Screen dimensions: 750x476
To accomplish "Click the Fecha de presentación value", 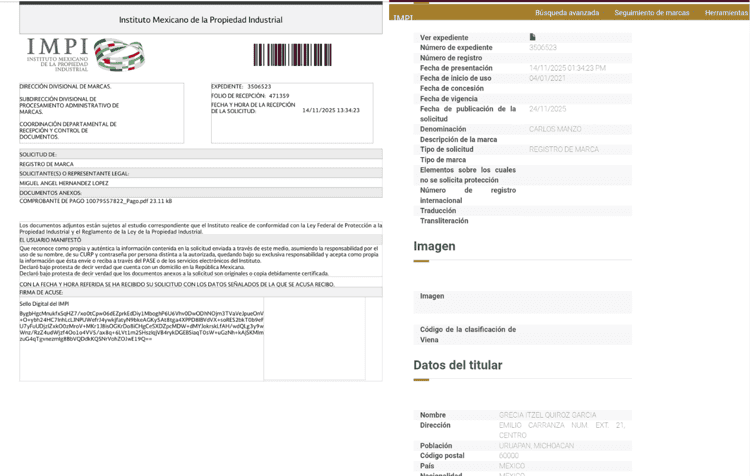I will (567, 68).
